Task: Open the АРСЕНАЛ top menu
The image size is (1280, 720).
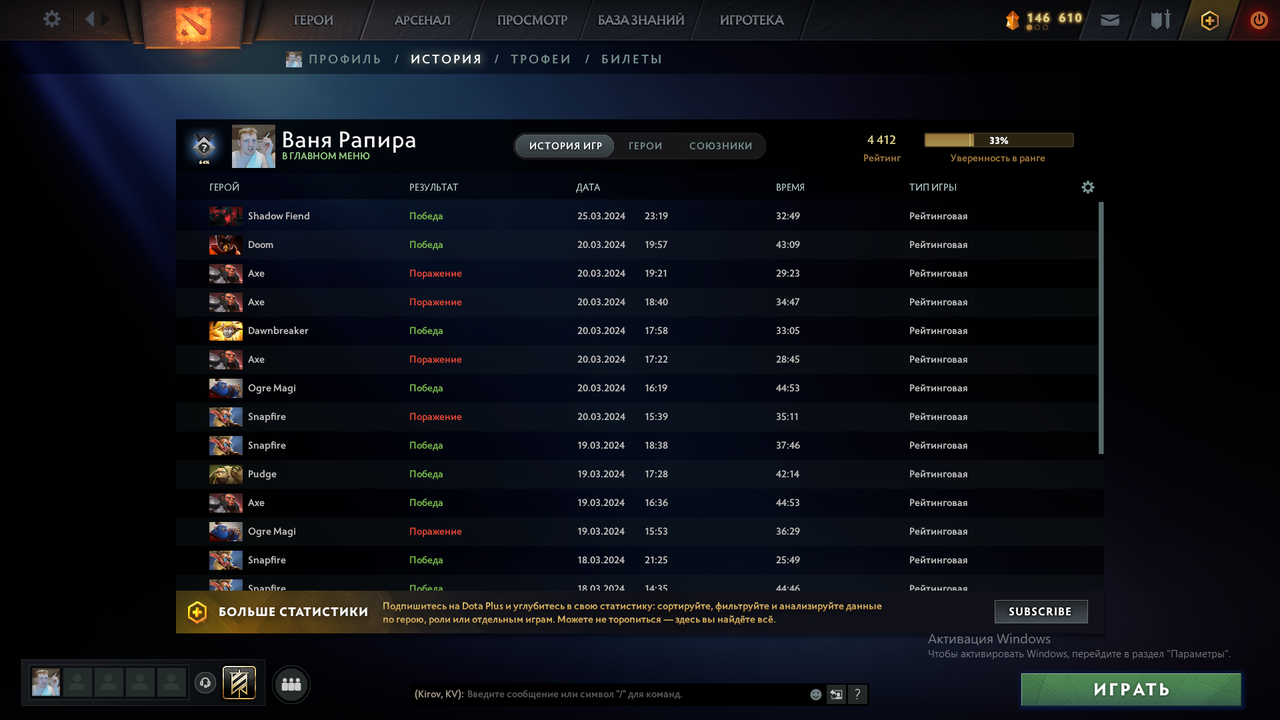Action: click(x=422, y=20)
